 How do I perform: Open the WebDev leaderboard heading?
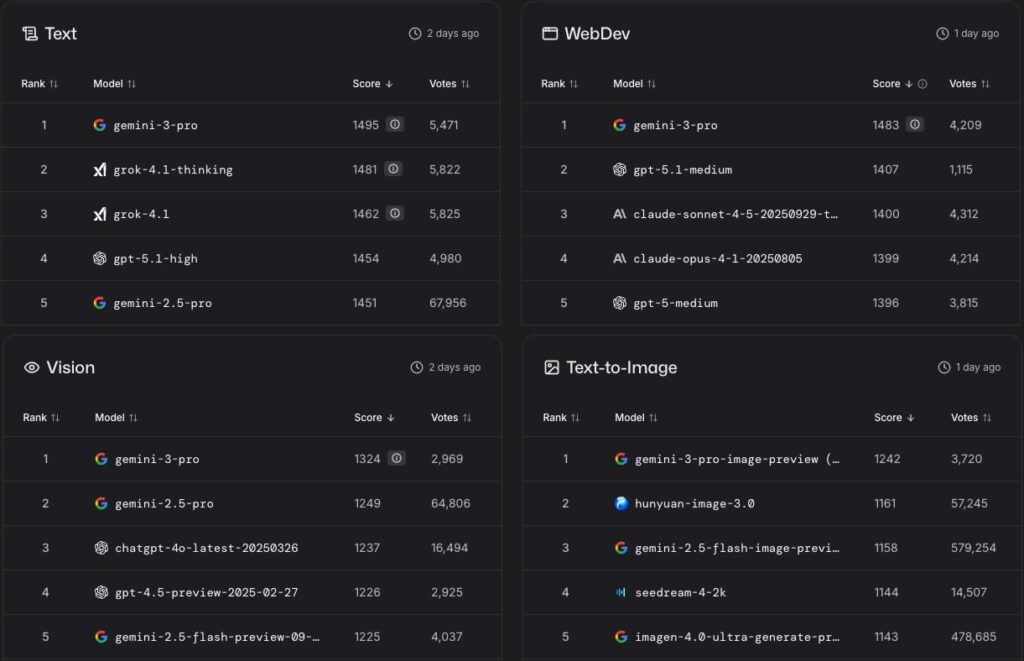pos(597,34)
